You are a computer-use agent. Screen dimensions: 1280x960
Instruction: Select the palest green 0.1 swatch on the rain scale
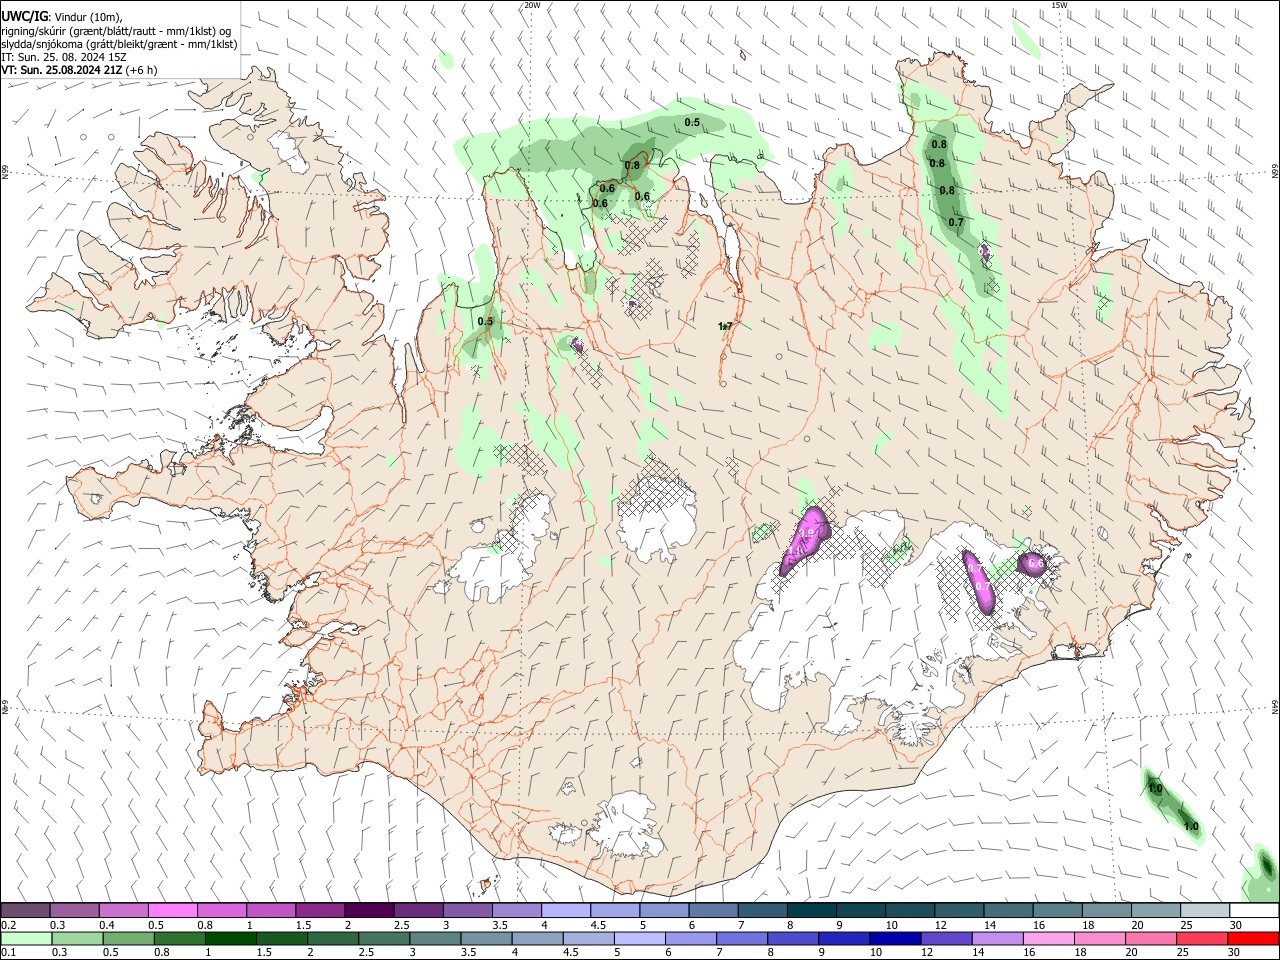(26, 938)
